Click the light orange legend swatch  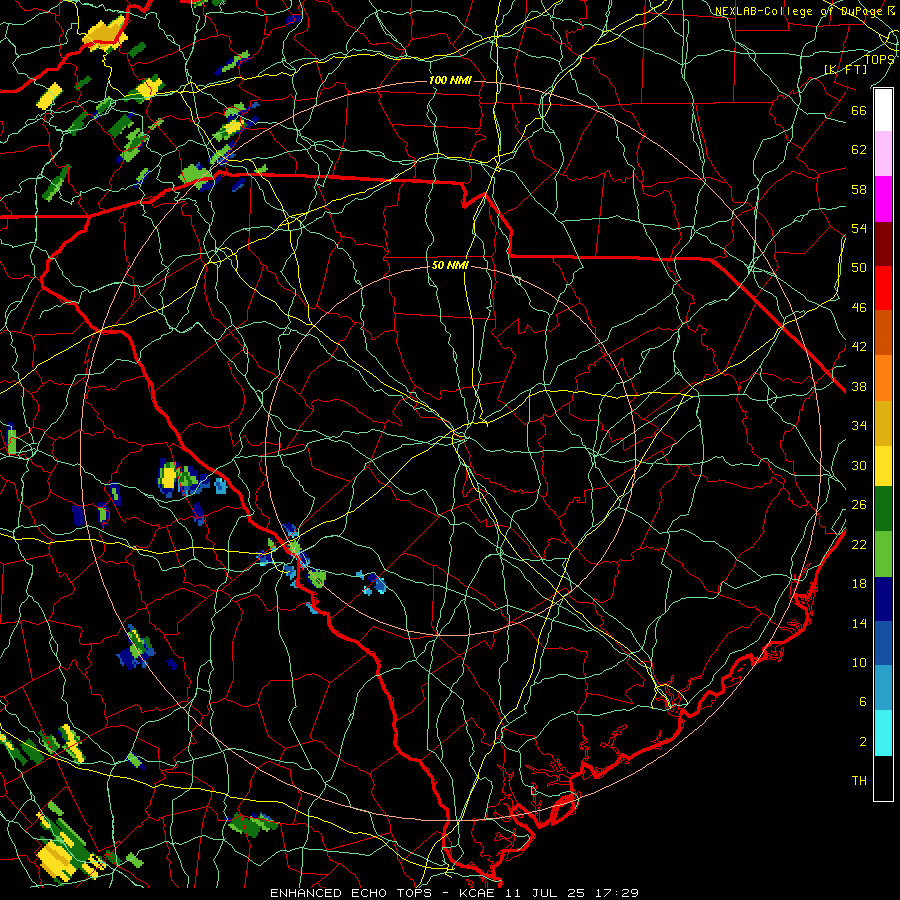point(883,378)
